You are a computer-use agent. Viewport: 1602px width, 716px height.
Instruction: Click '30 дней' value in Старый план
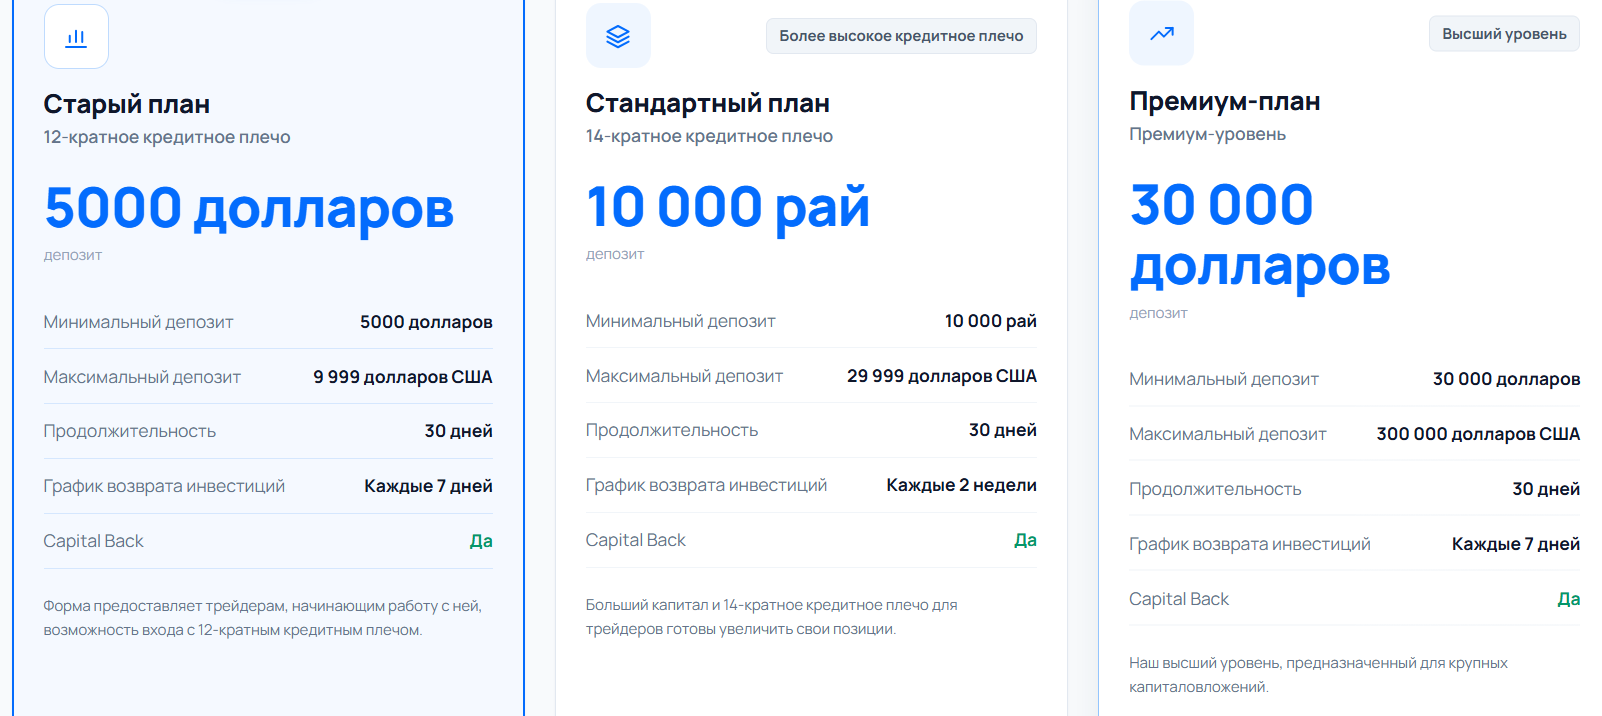pyautogui.click(x=458, y=431)
